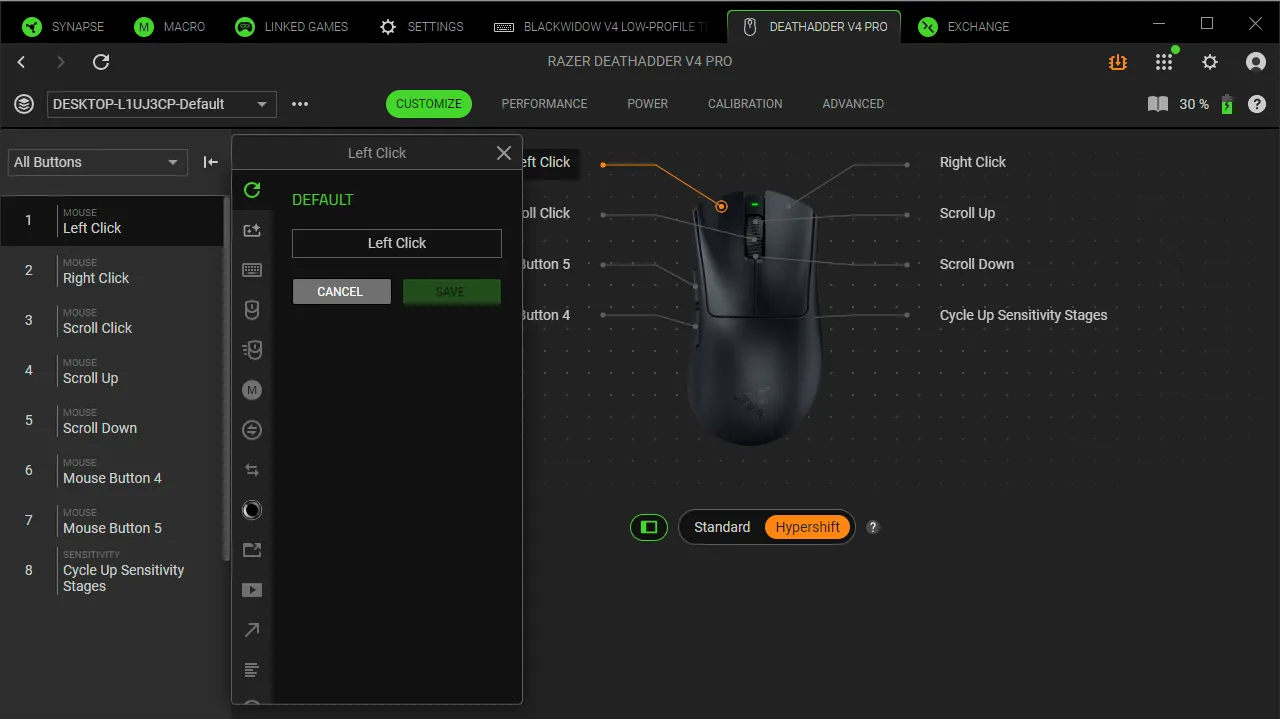
Task: Switch to Hypershift mapping mode
Action: pyautogui.click(x=808, y=527)
